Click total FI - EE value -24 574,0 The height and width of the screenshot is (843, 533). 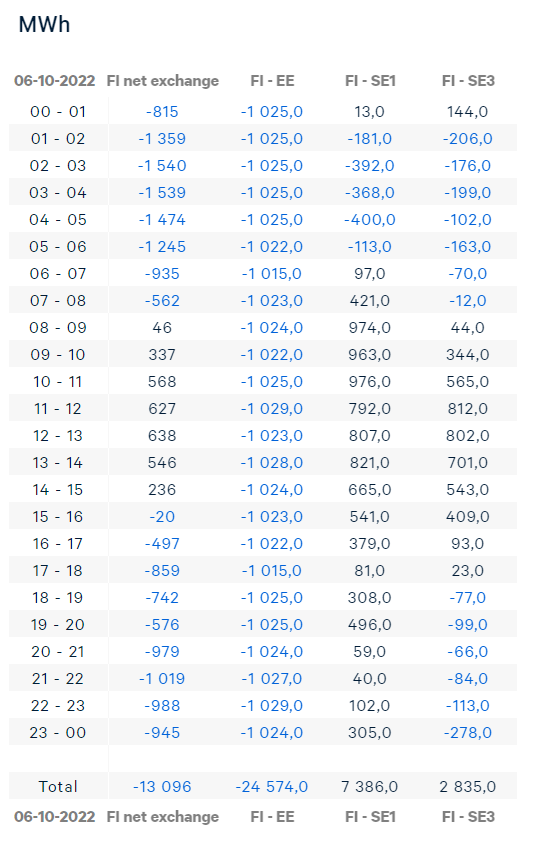click(x=272, y=787)
